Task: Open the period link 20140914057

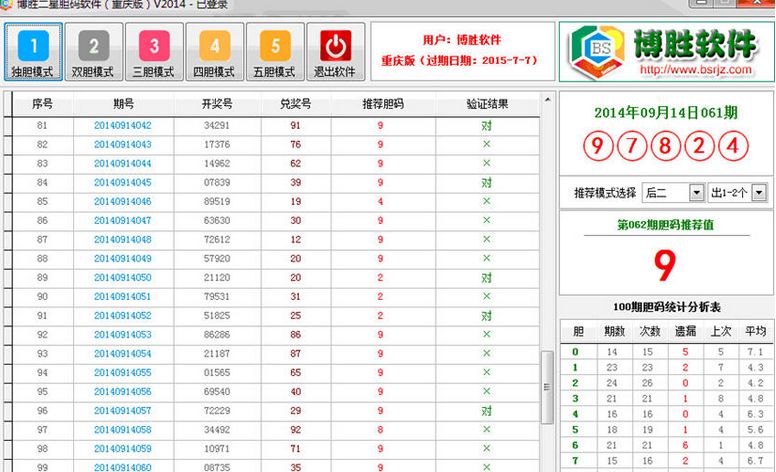Action: 123,411
